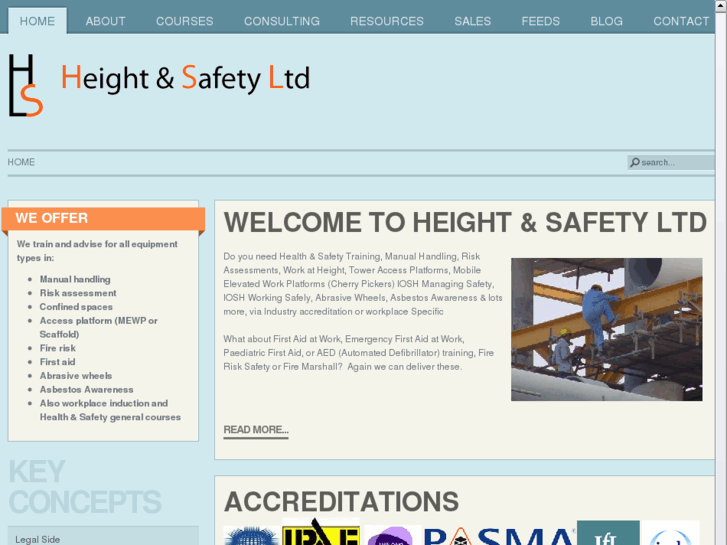Viewport: 727px width, 545px height.
Task: Open the scaffolding workers photo
Action: click(606, 329)
